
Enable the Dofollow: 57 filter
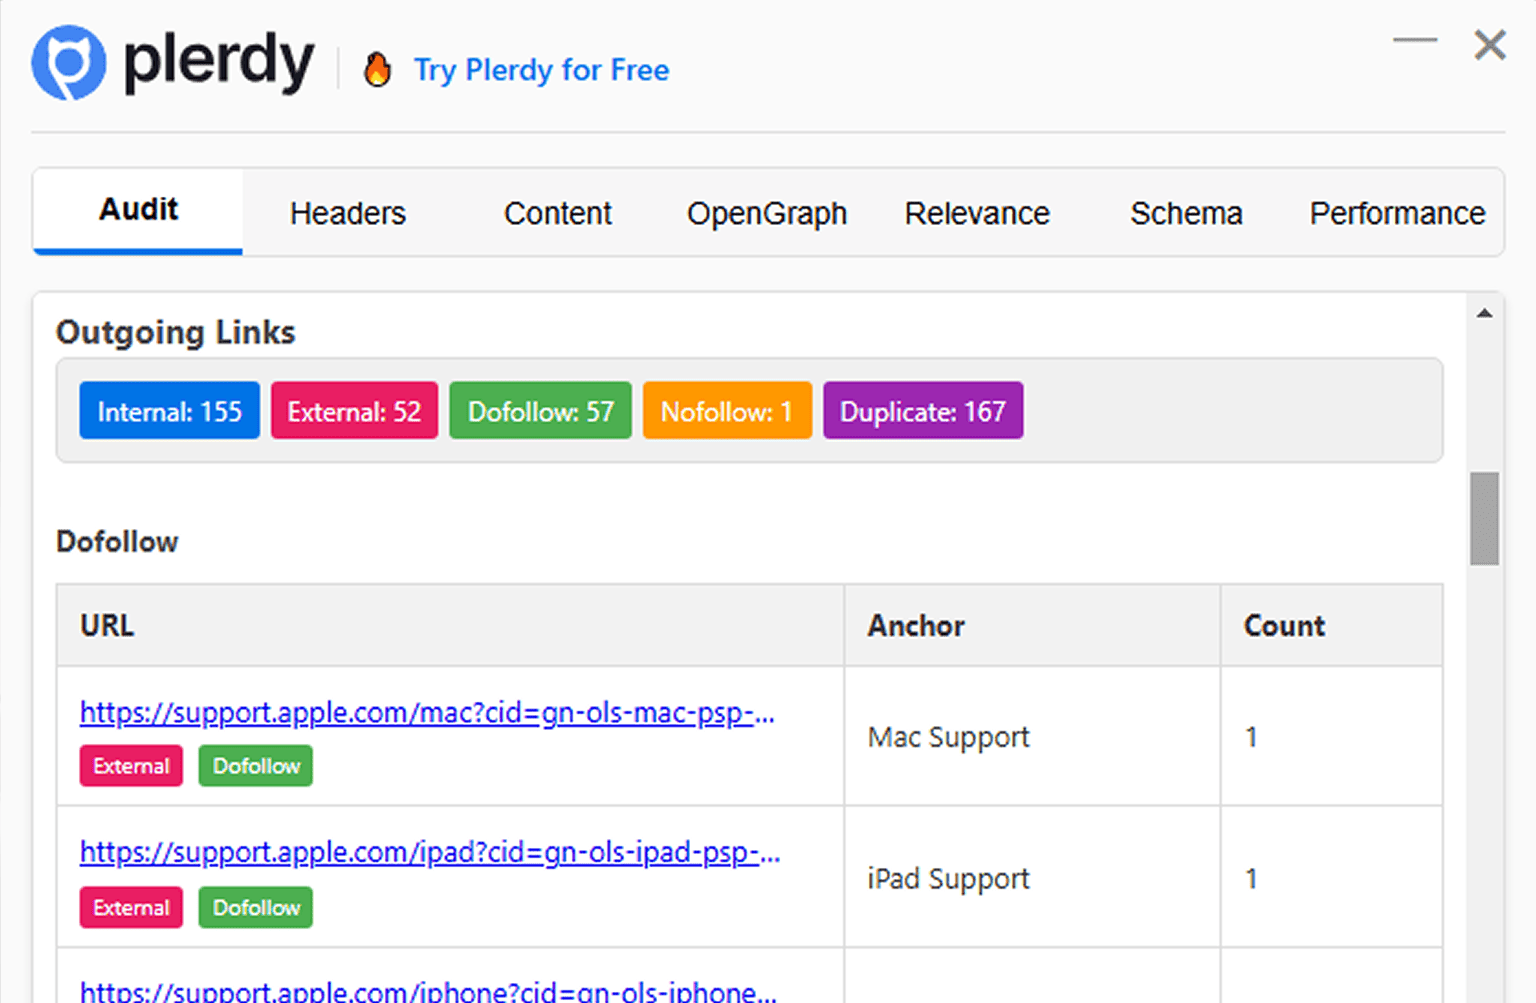click(x=540, y=410)
